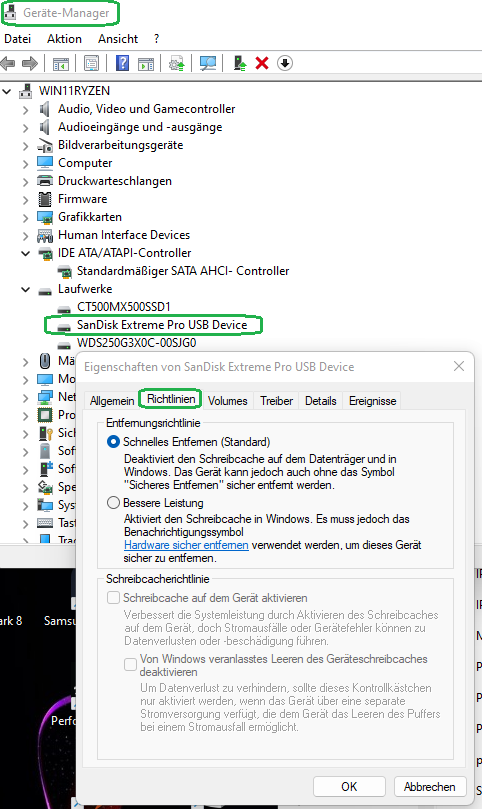Check Von Windows veranlasstes Leeren deaktivieren box
Viewport: 482px width, 809px height.
point(130,665)
